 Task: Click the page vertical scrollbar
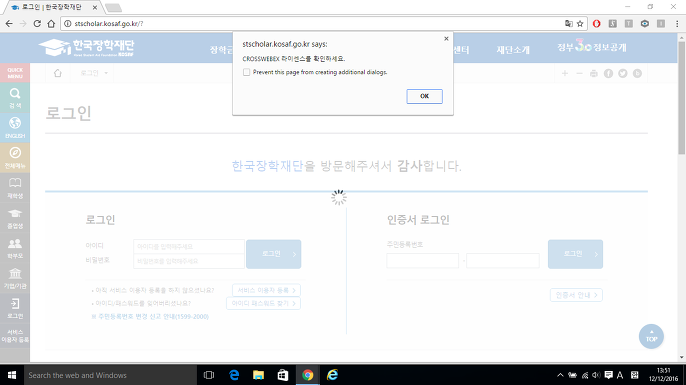click(x=682, y=98)
